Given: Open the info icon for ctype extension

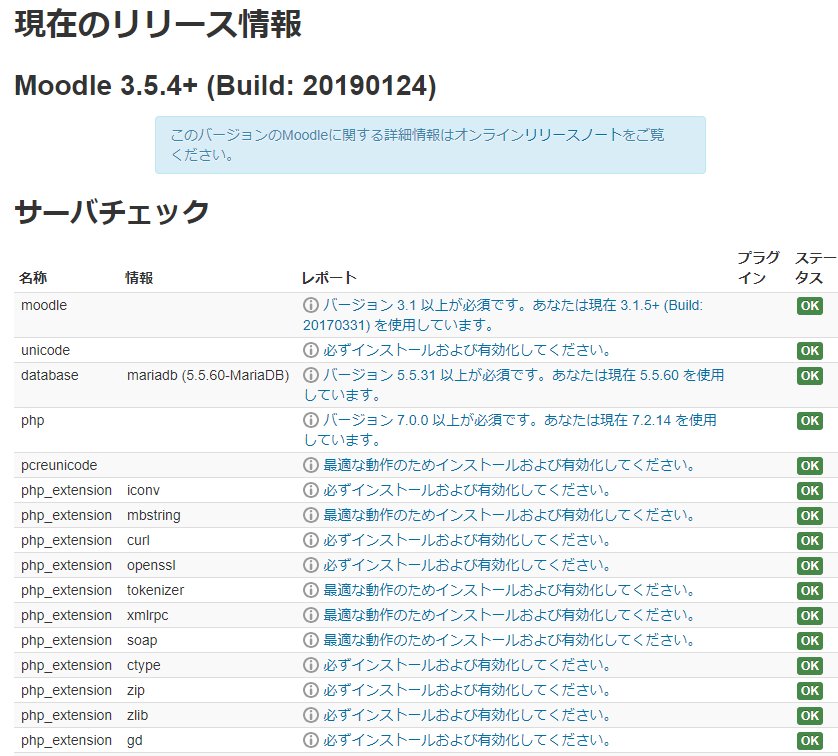Looking at the screenshot, I should click(311, 665).
